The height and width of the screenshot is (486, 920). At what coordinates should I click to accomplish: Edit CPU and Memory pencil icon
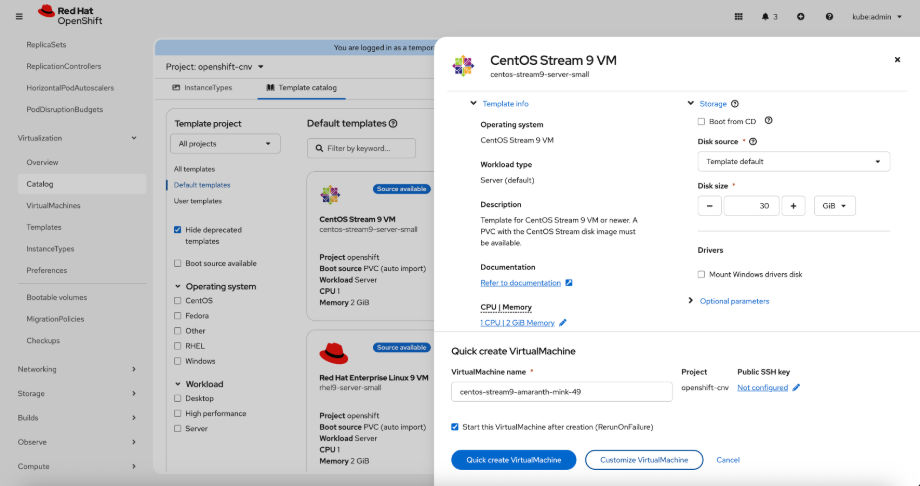pyautogui.click(x=563, y=323)
